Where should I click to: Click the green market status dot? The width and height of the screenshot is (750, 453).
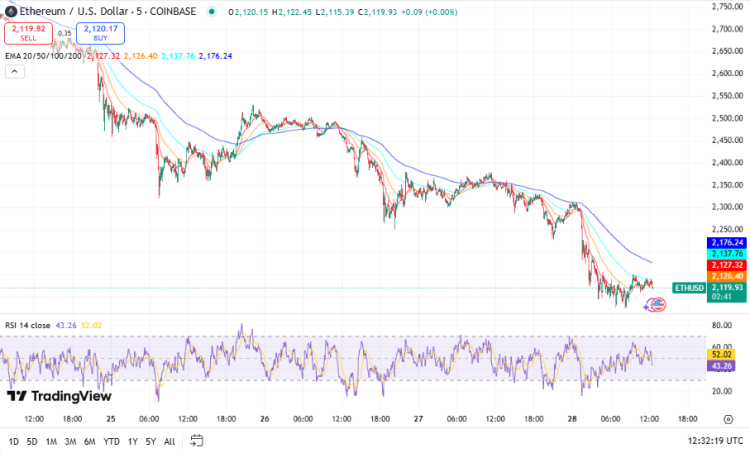[x=211, y=12]
